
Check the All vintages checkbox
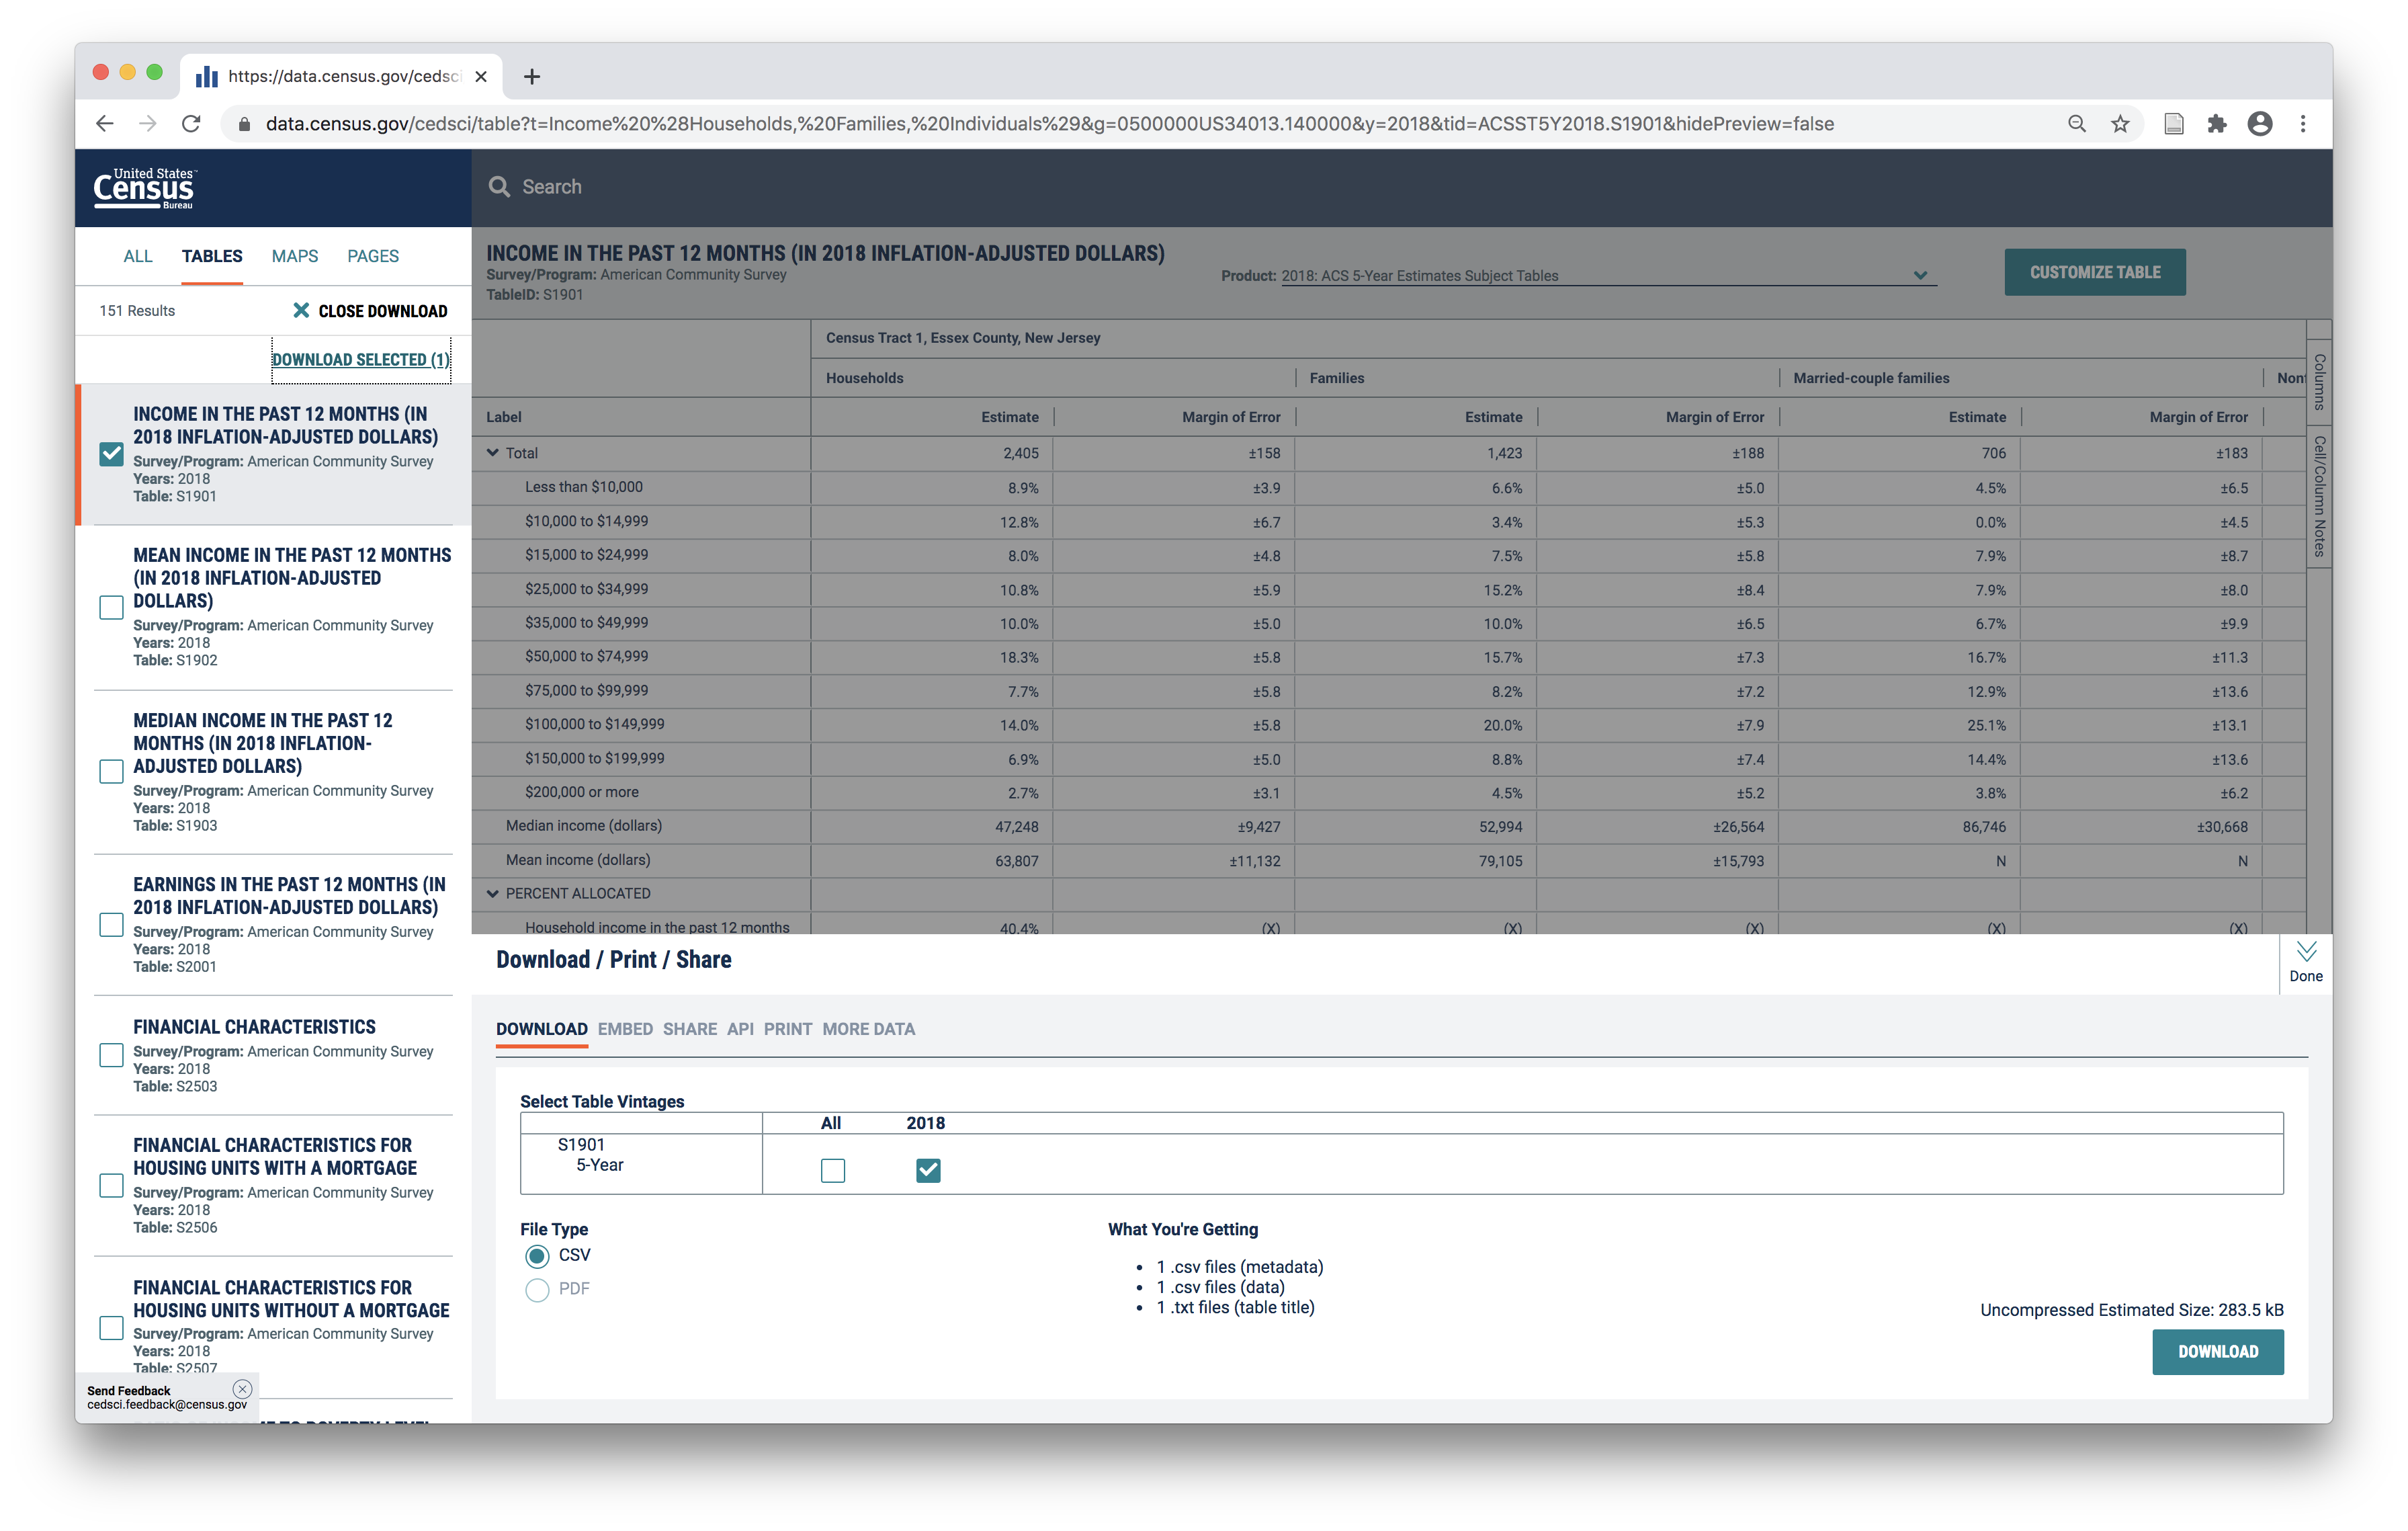832,1170
